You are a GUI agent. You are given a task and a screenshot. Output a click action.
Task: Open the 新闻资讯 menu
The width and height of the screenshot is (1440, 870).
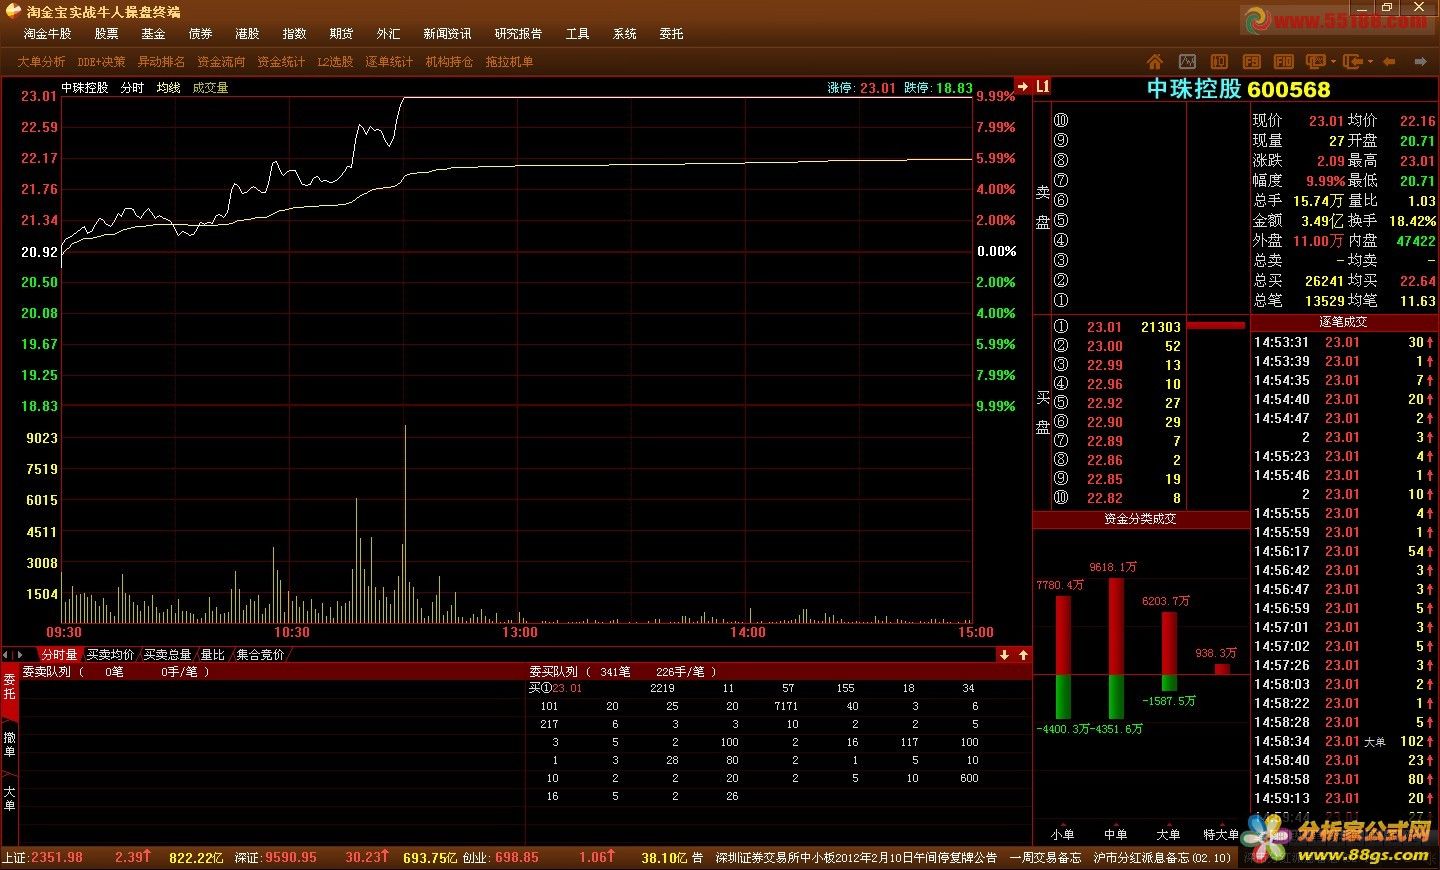[448, 34]
